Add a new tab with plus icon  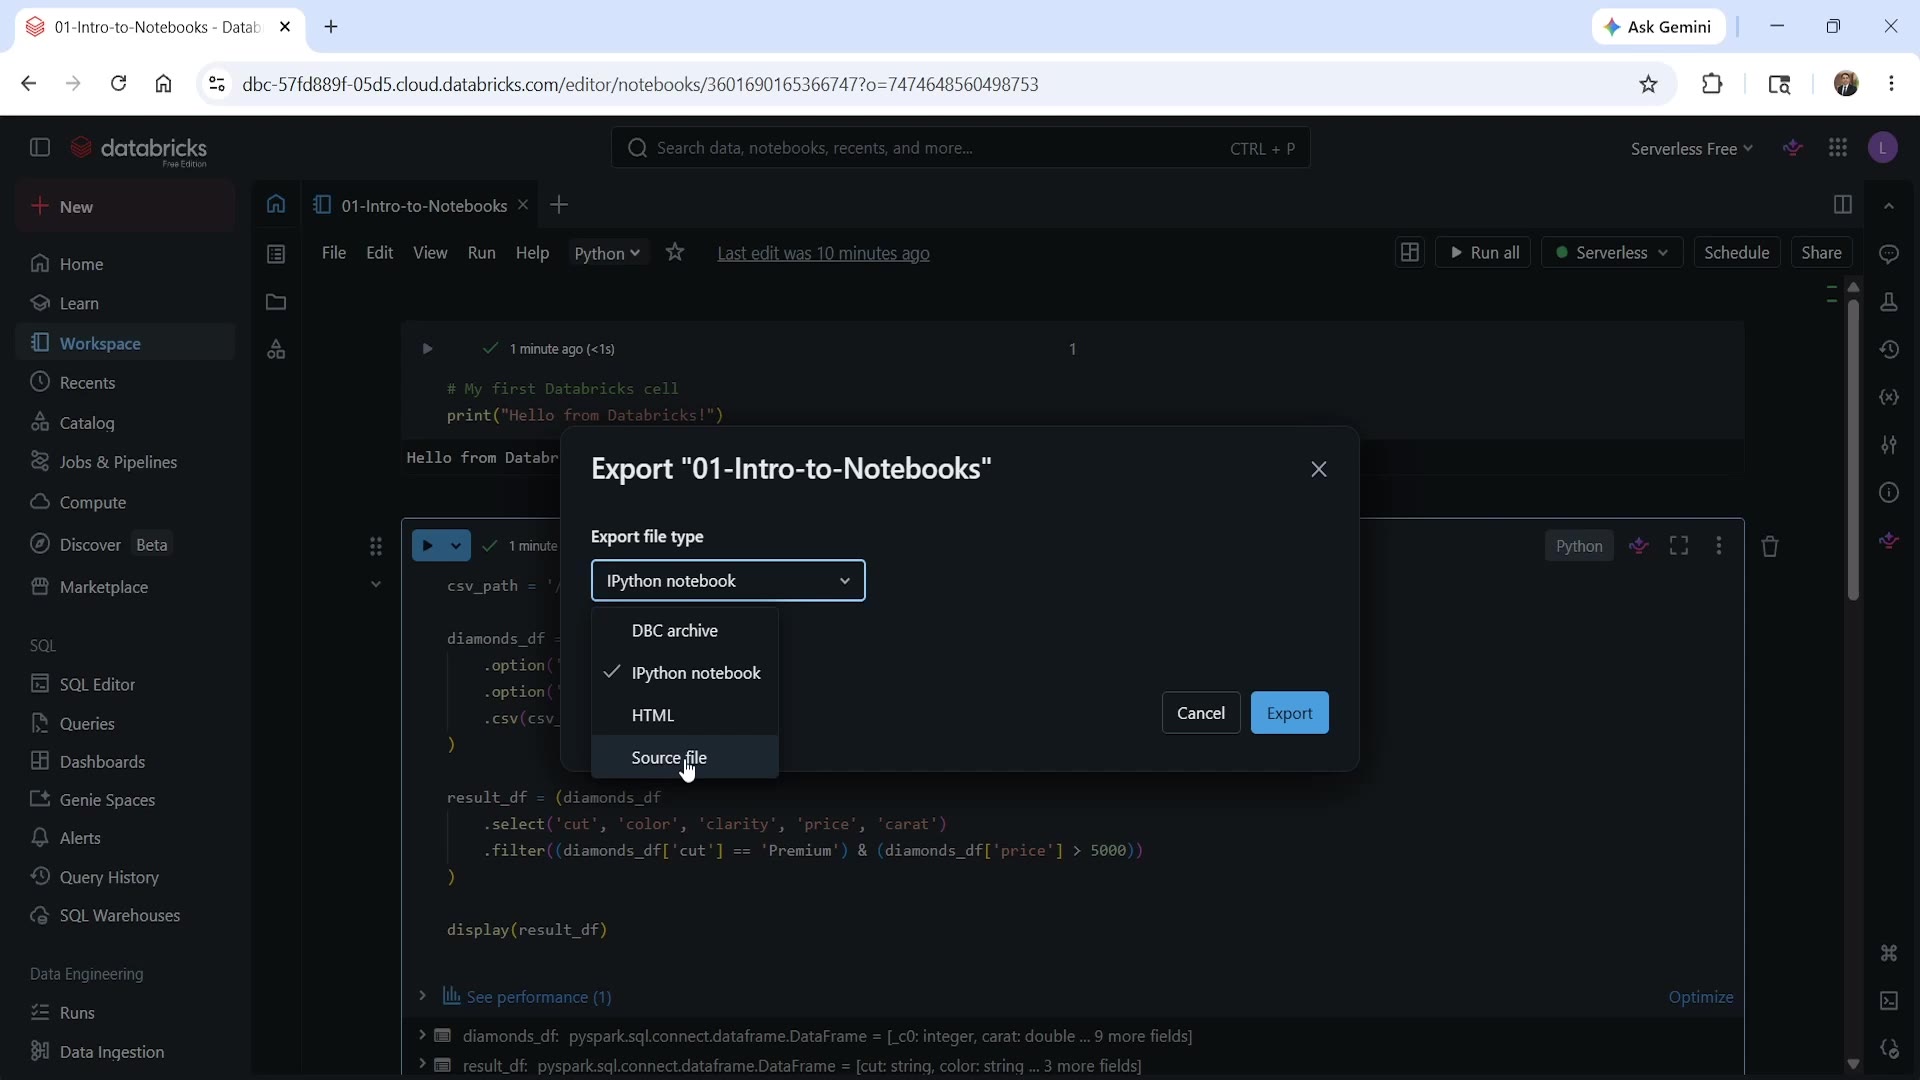(x=559, y=205)
